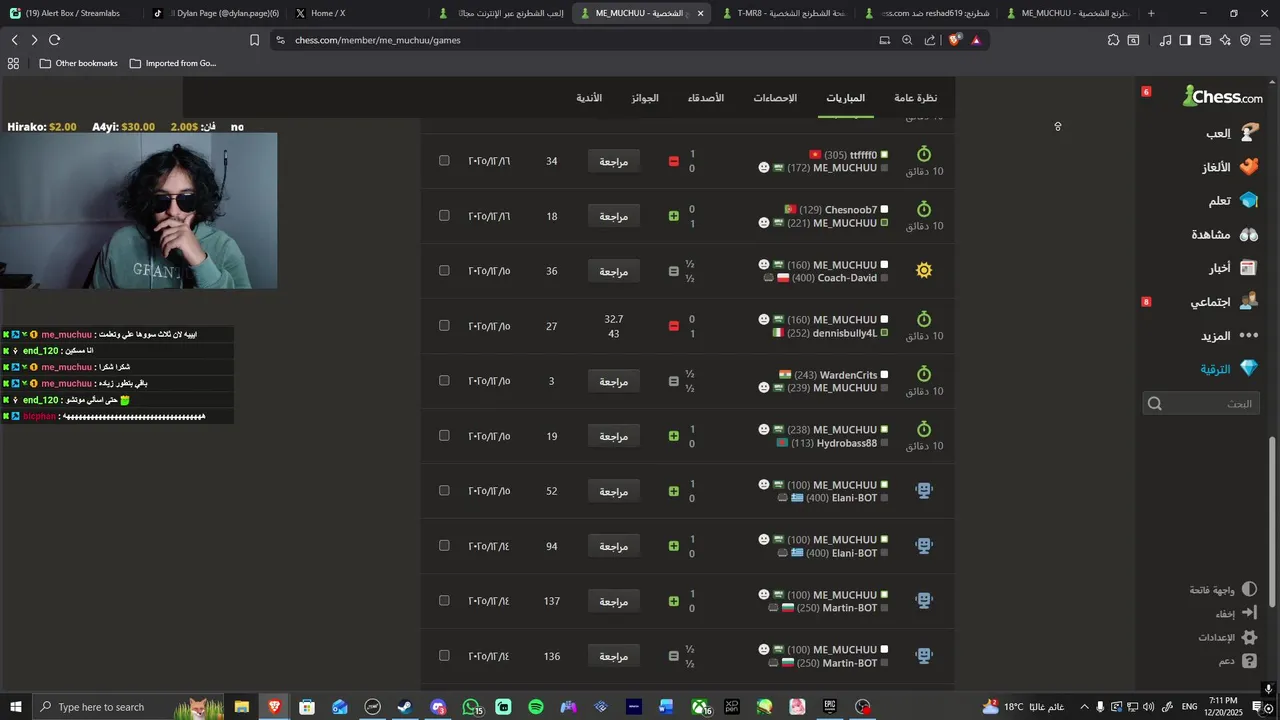Switch to the Friends (الأصدقاء) tab

point(705,98)
